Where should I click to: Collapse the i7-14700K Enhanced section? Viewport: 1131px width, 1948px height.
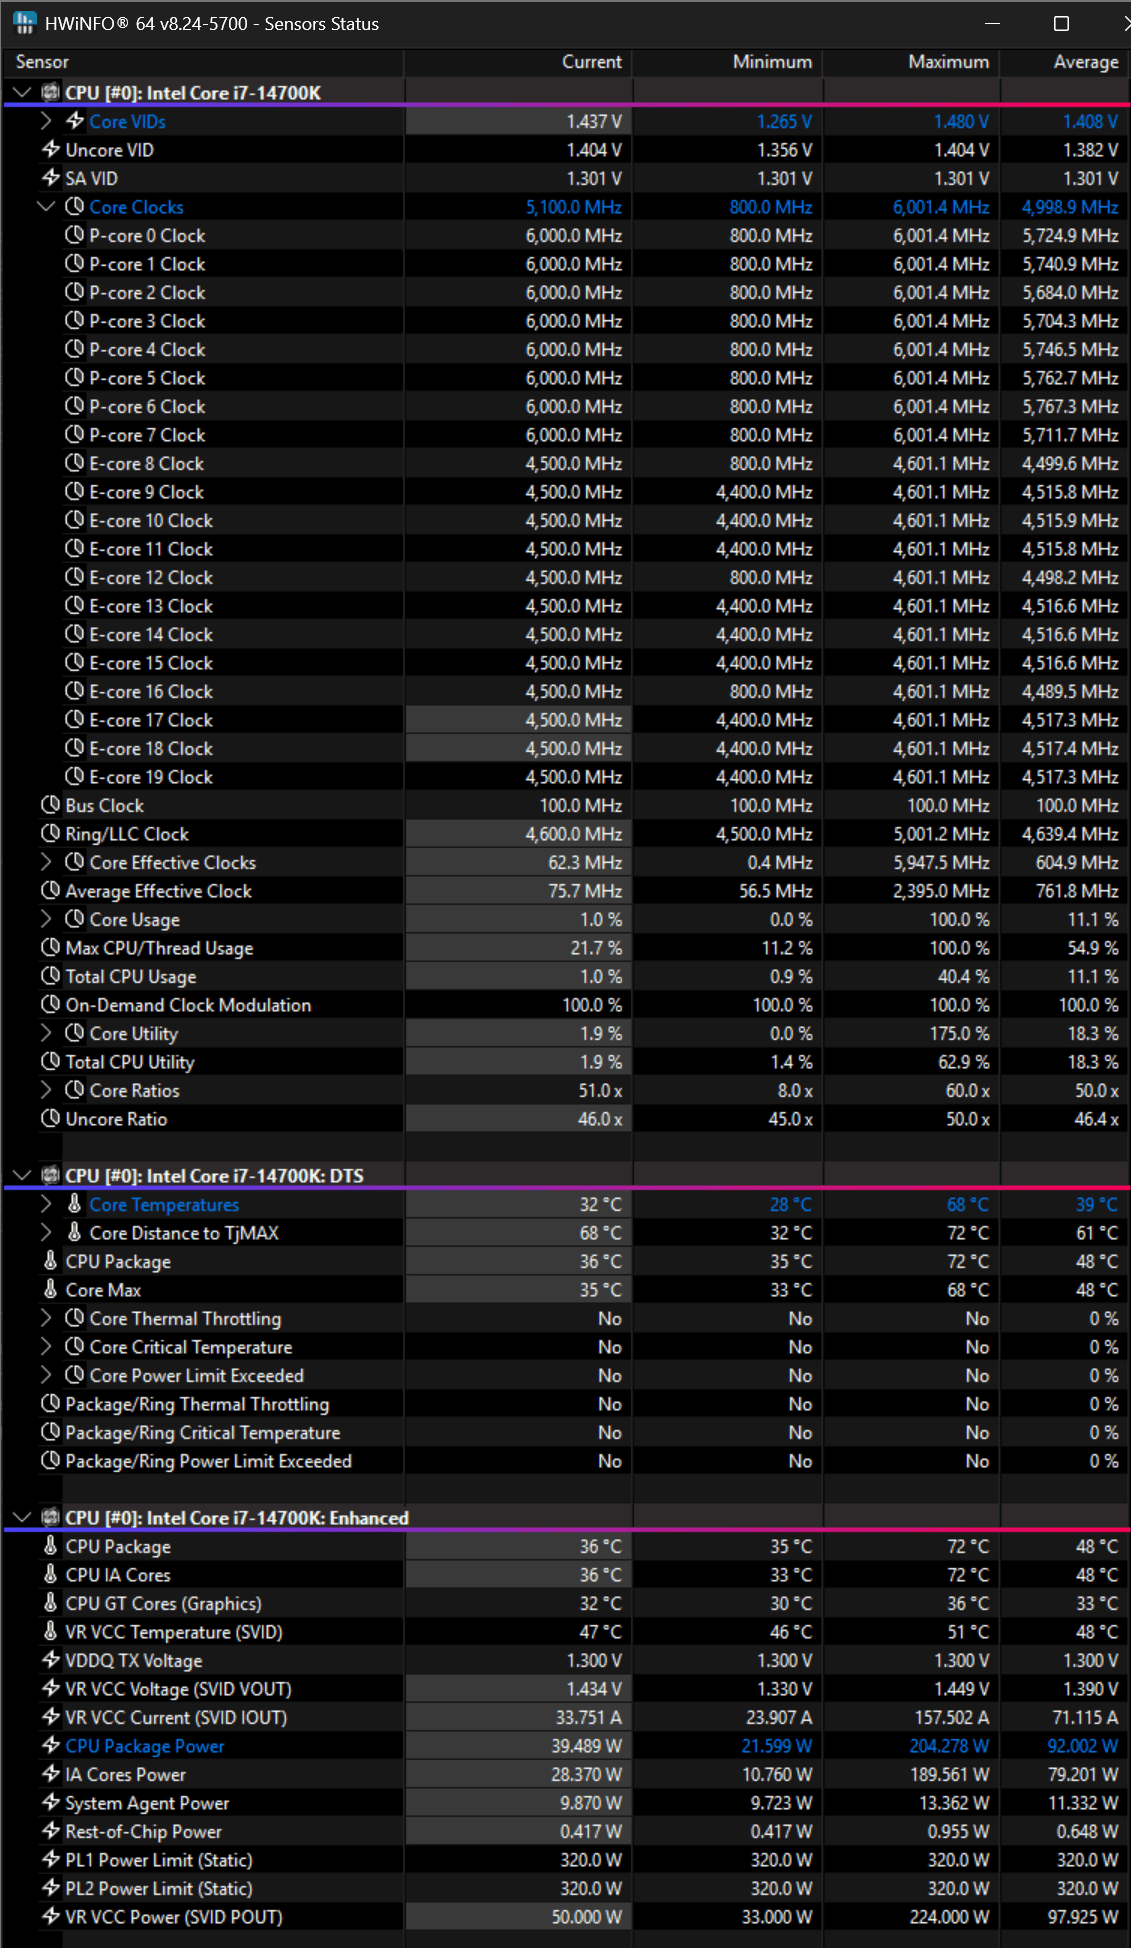(22, 1517)
